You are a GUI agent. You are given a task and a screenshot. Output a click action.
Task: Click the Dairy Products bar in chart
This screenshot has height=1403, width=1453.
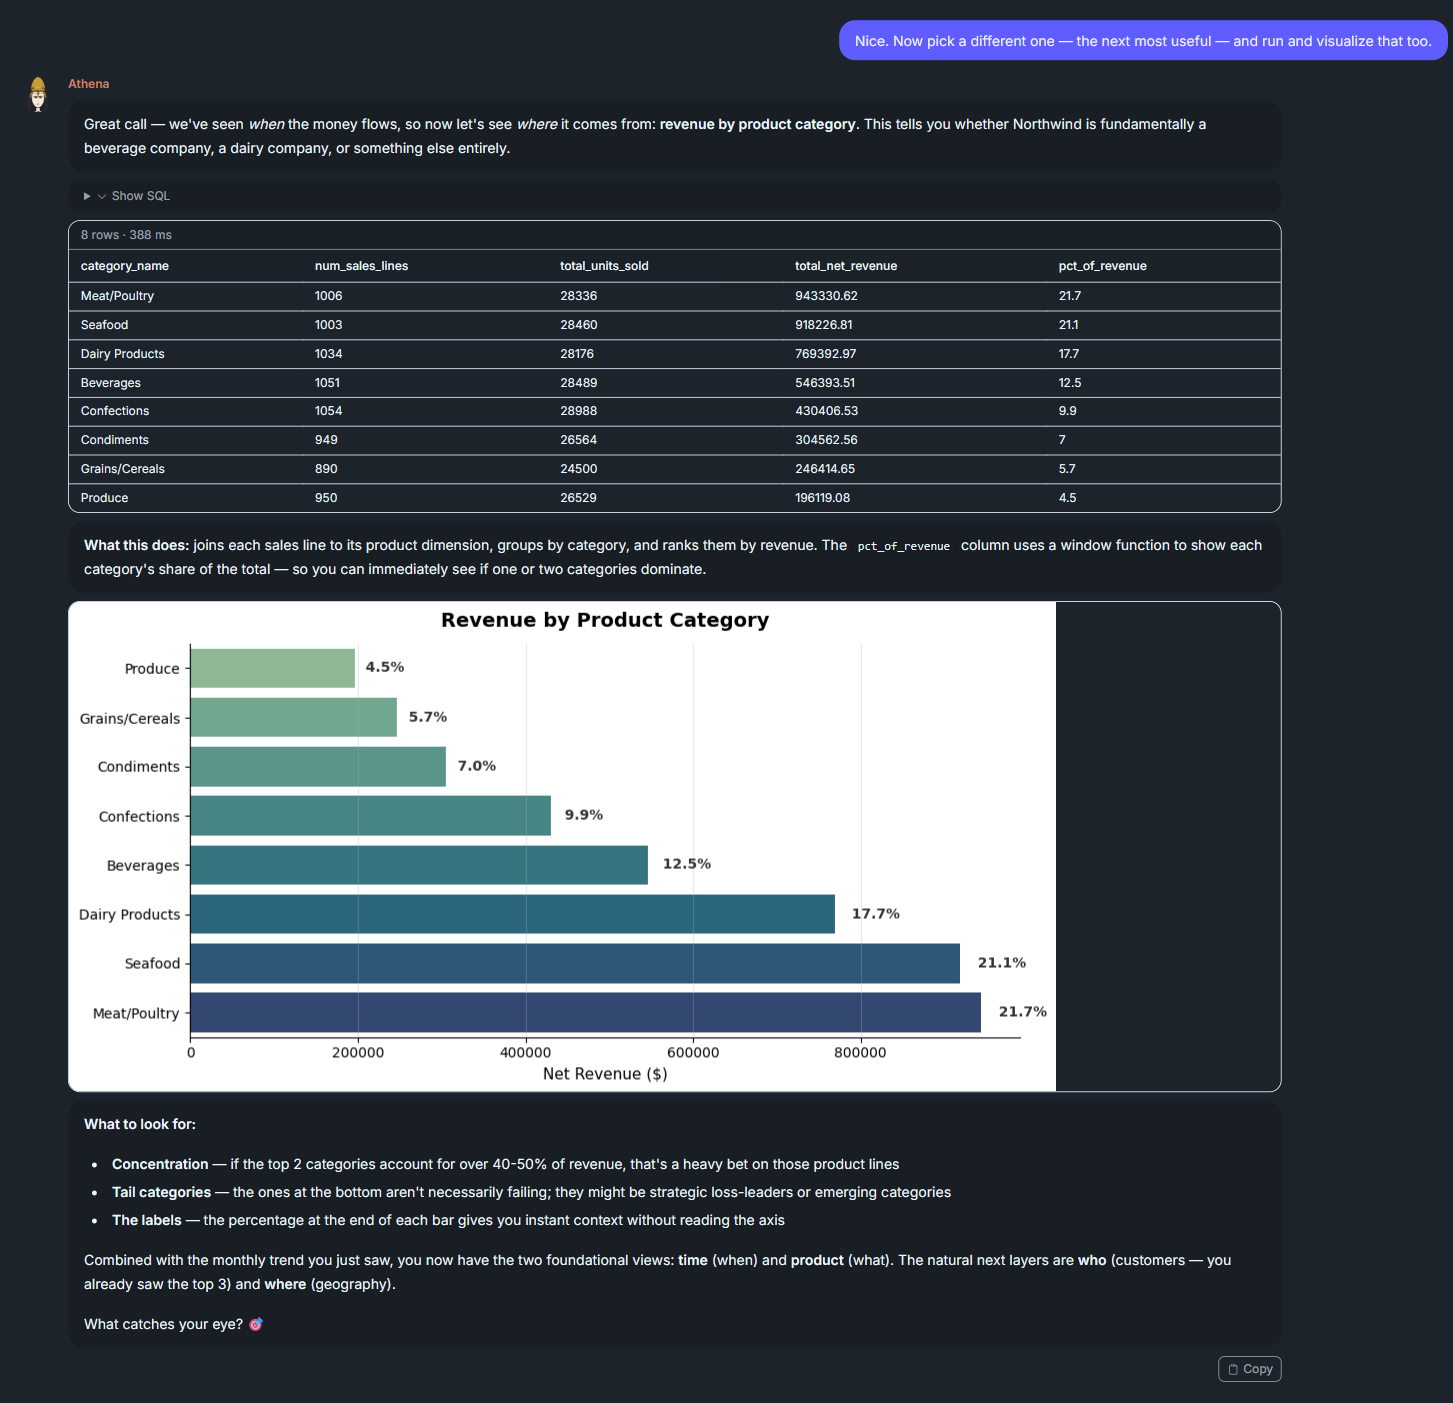point(512,914)
